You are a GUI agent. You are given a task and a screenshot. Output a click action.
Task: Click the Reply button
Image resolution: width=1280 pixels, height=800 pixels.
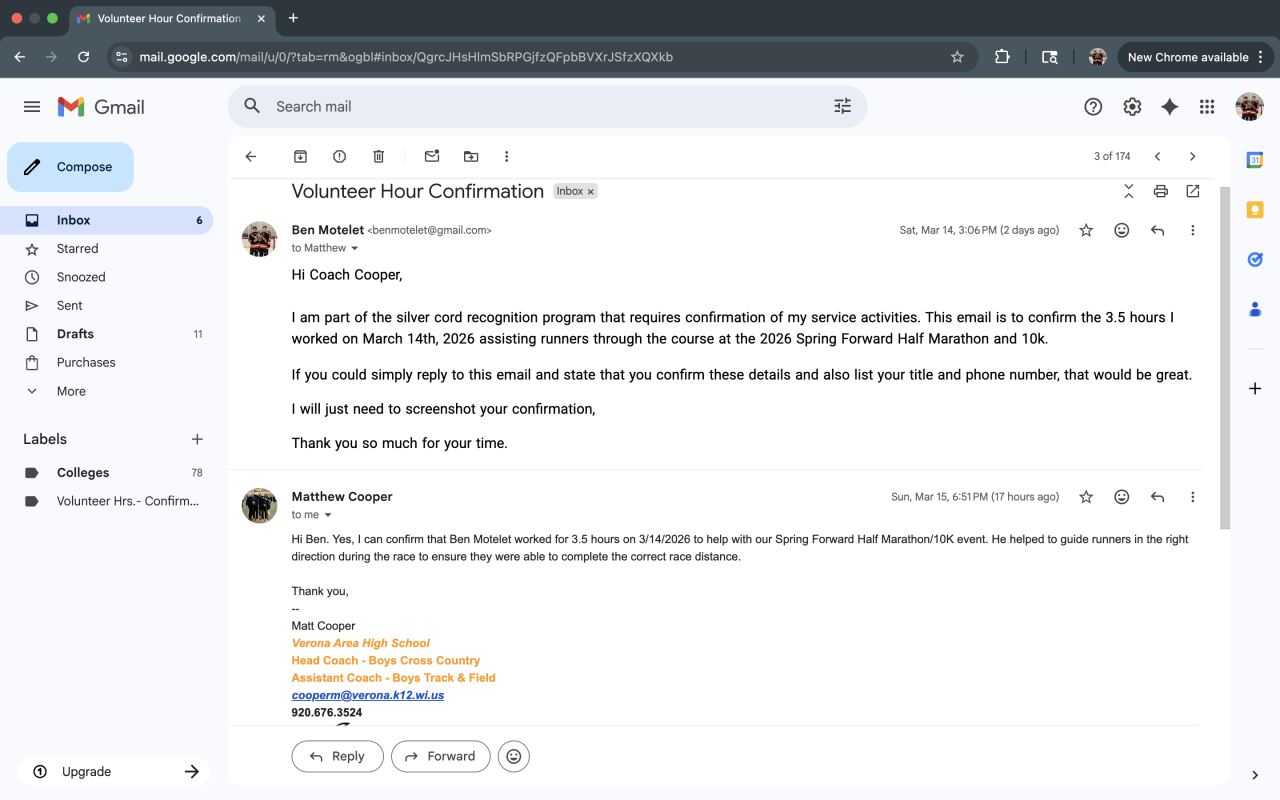pos(337,756)
